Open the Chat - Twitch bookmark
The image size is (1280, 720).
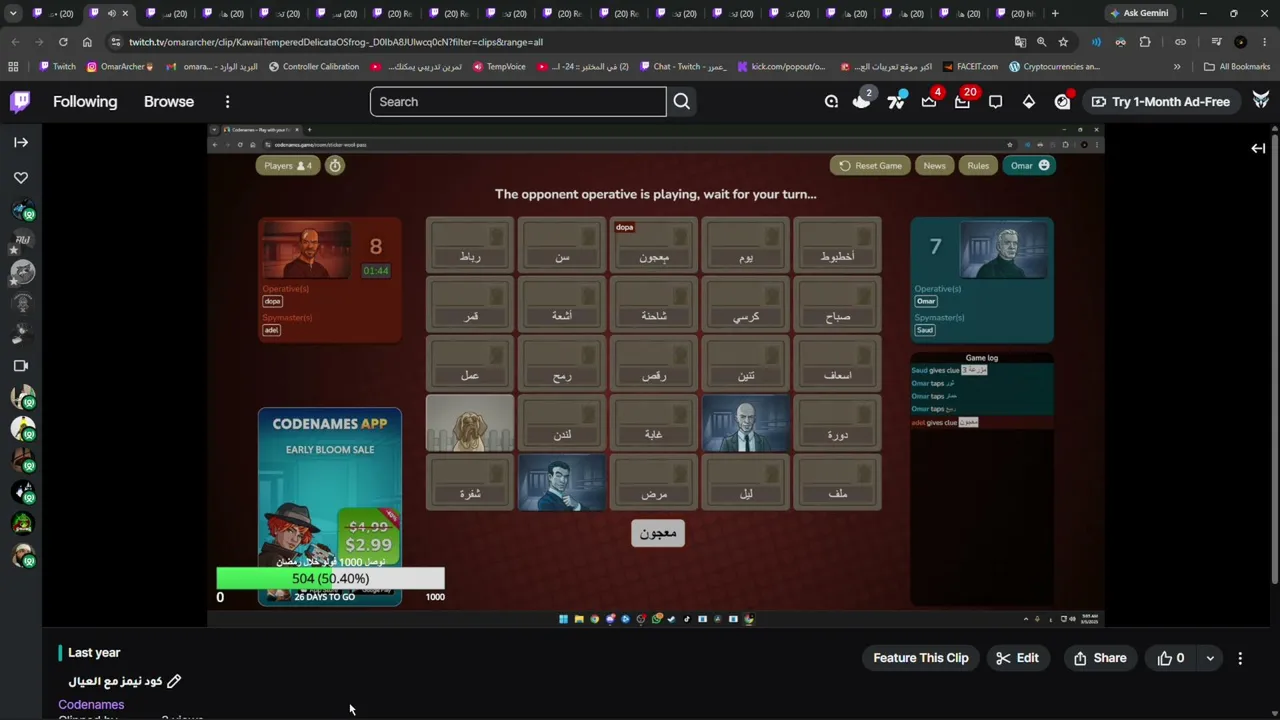682,67
